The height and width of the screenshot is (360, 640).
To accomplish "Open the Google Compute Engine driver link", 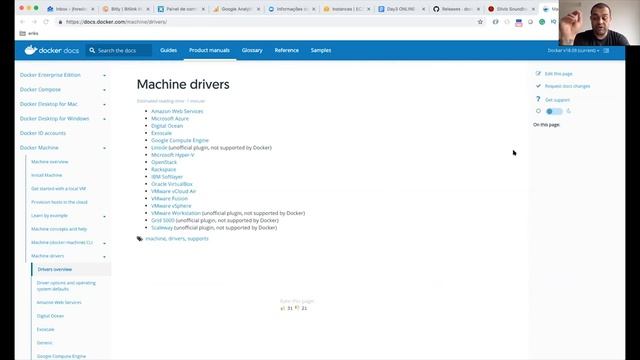I will click(x=180, y=140).
